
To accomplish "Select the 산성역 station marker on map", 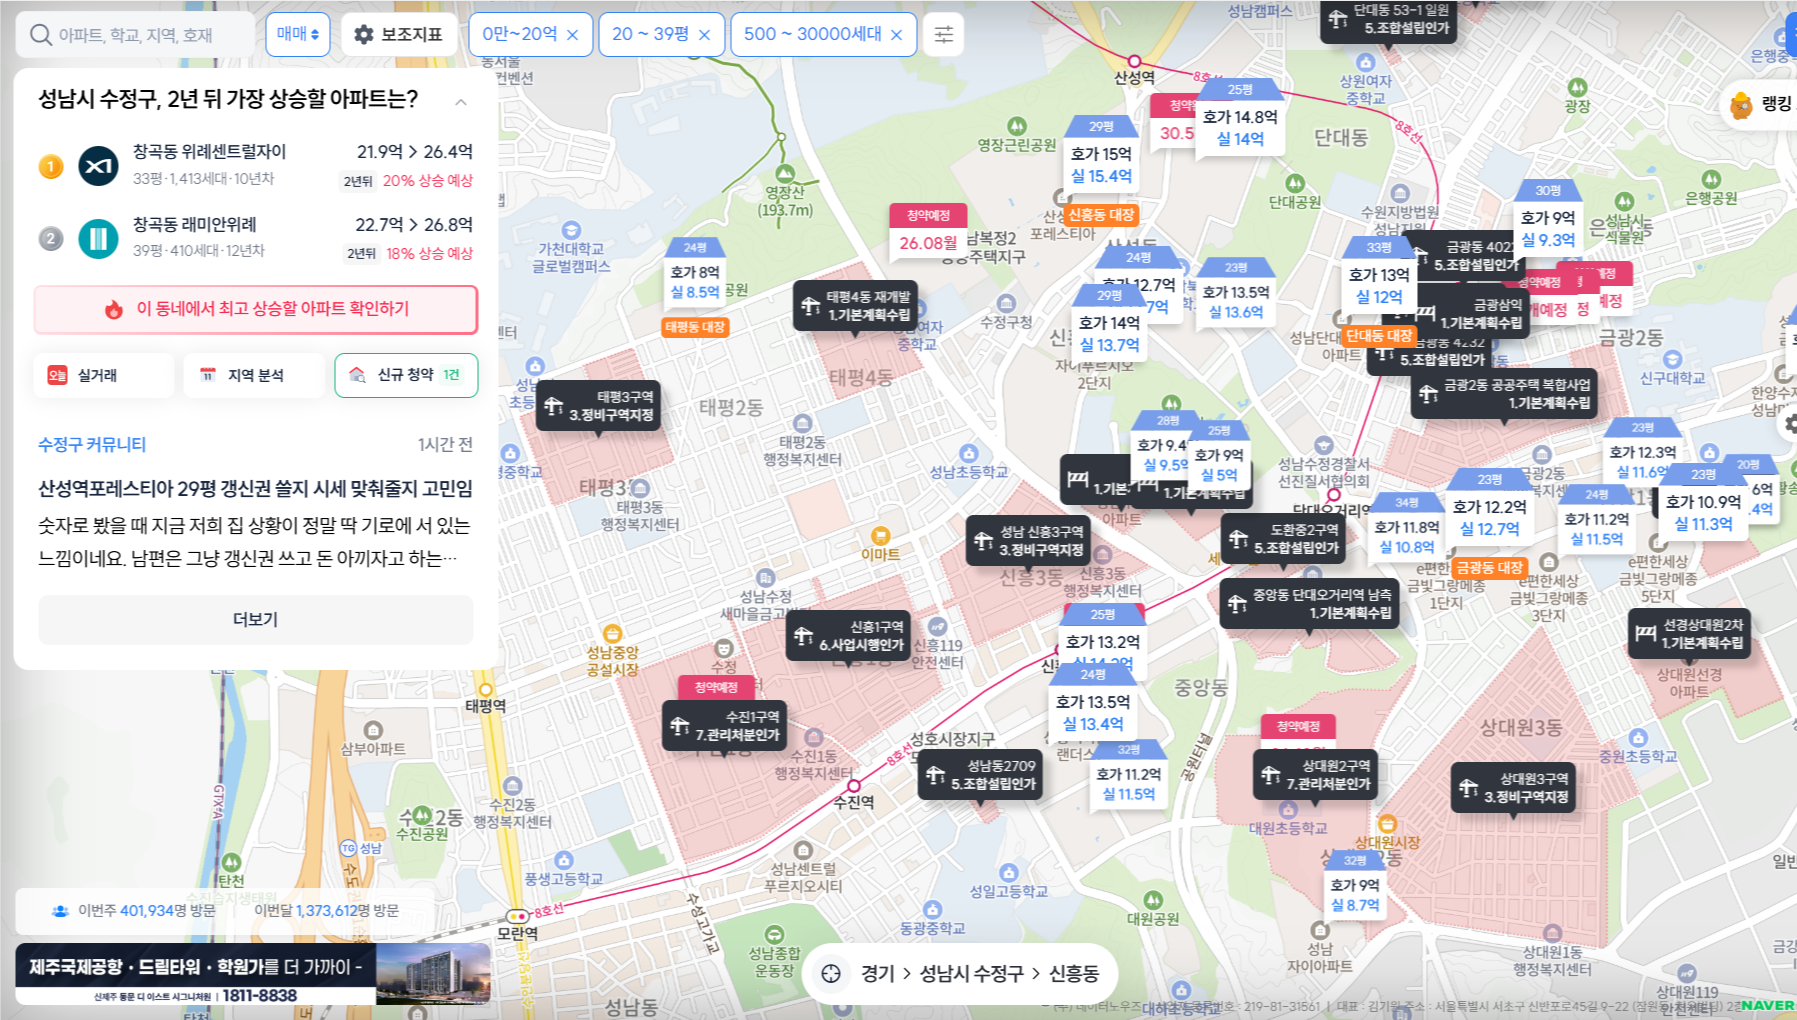I will pos(1134,62).
